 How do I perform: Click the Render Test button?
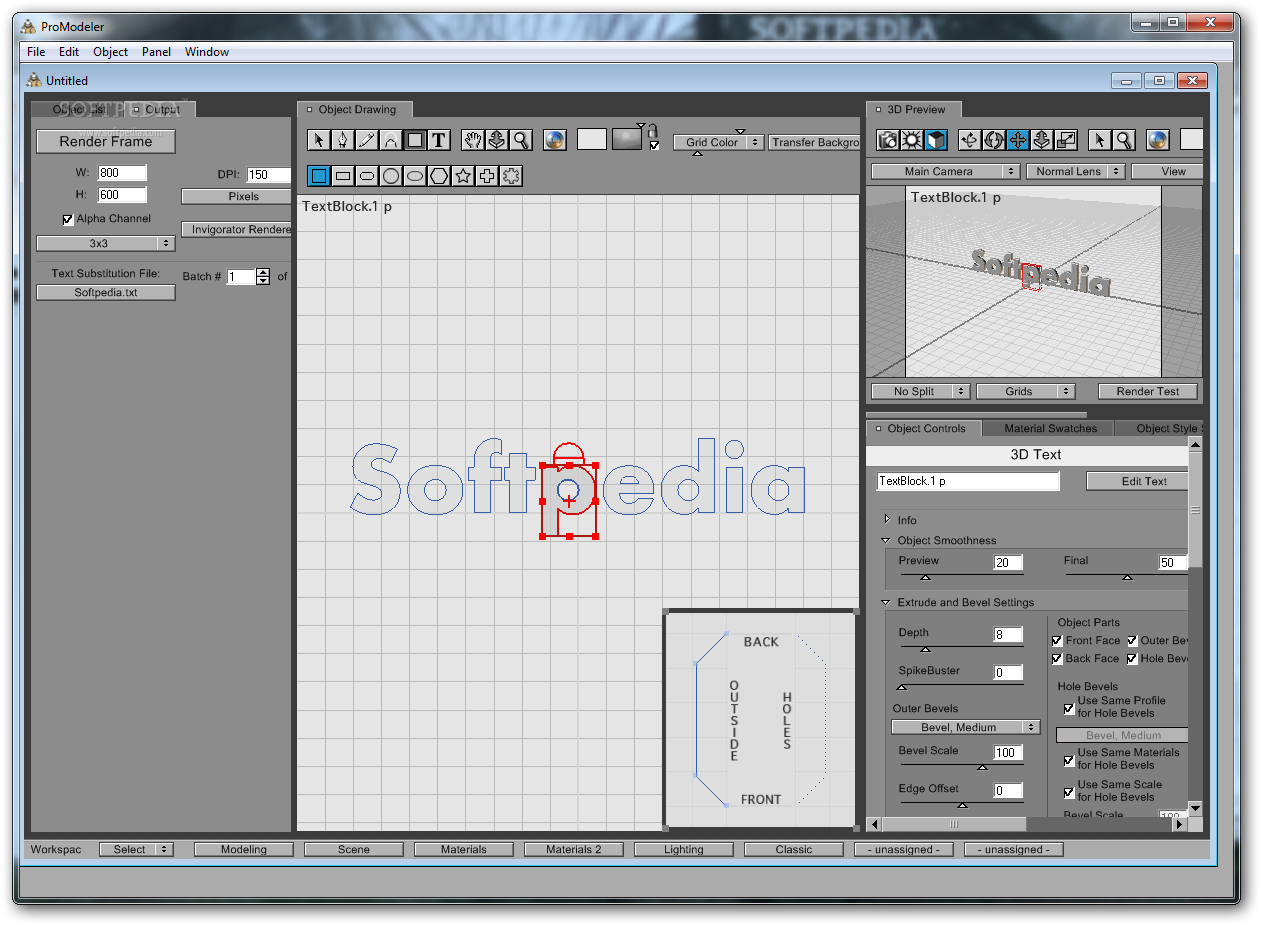tap(1148, 391)
